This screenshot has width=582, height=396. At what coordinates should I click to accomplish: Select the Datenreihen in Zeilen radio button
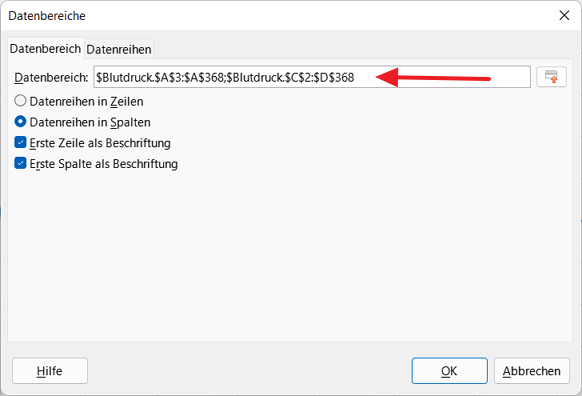tap(20, 101)
